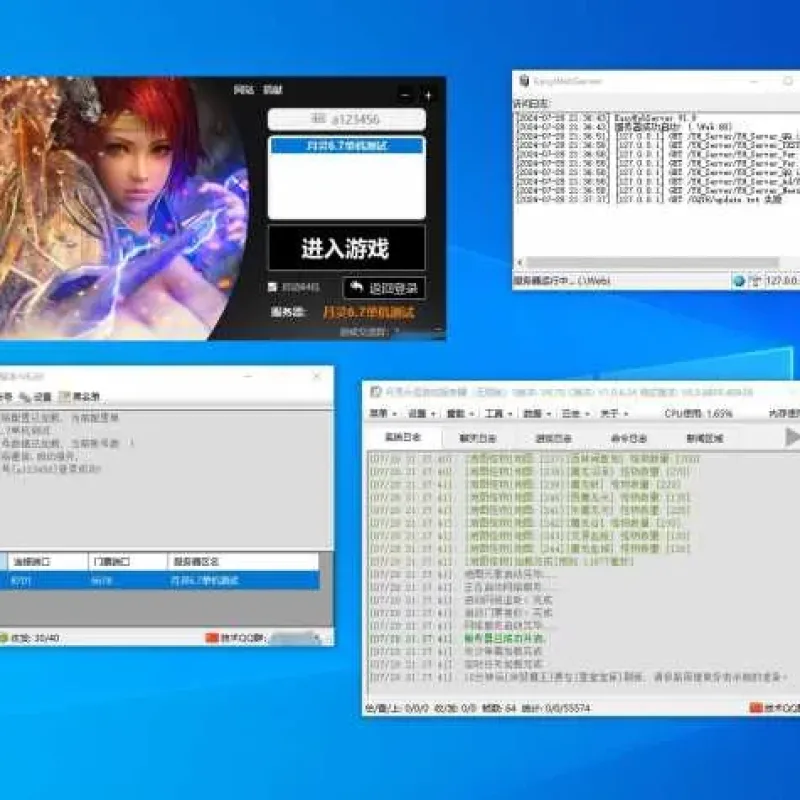Click the 127.0.0 address in EasyWebServer status bar

[782, 281]
